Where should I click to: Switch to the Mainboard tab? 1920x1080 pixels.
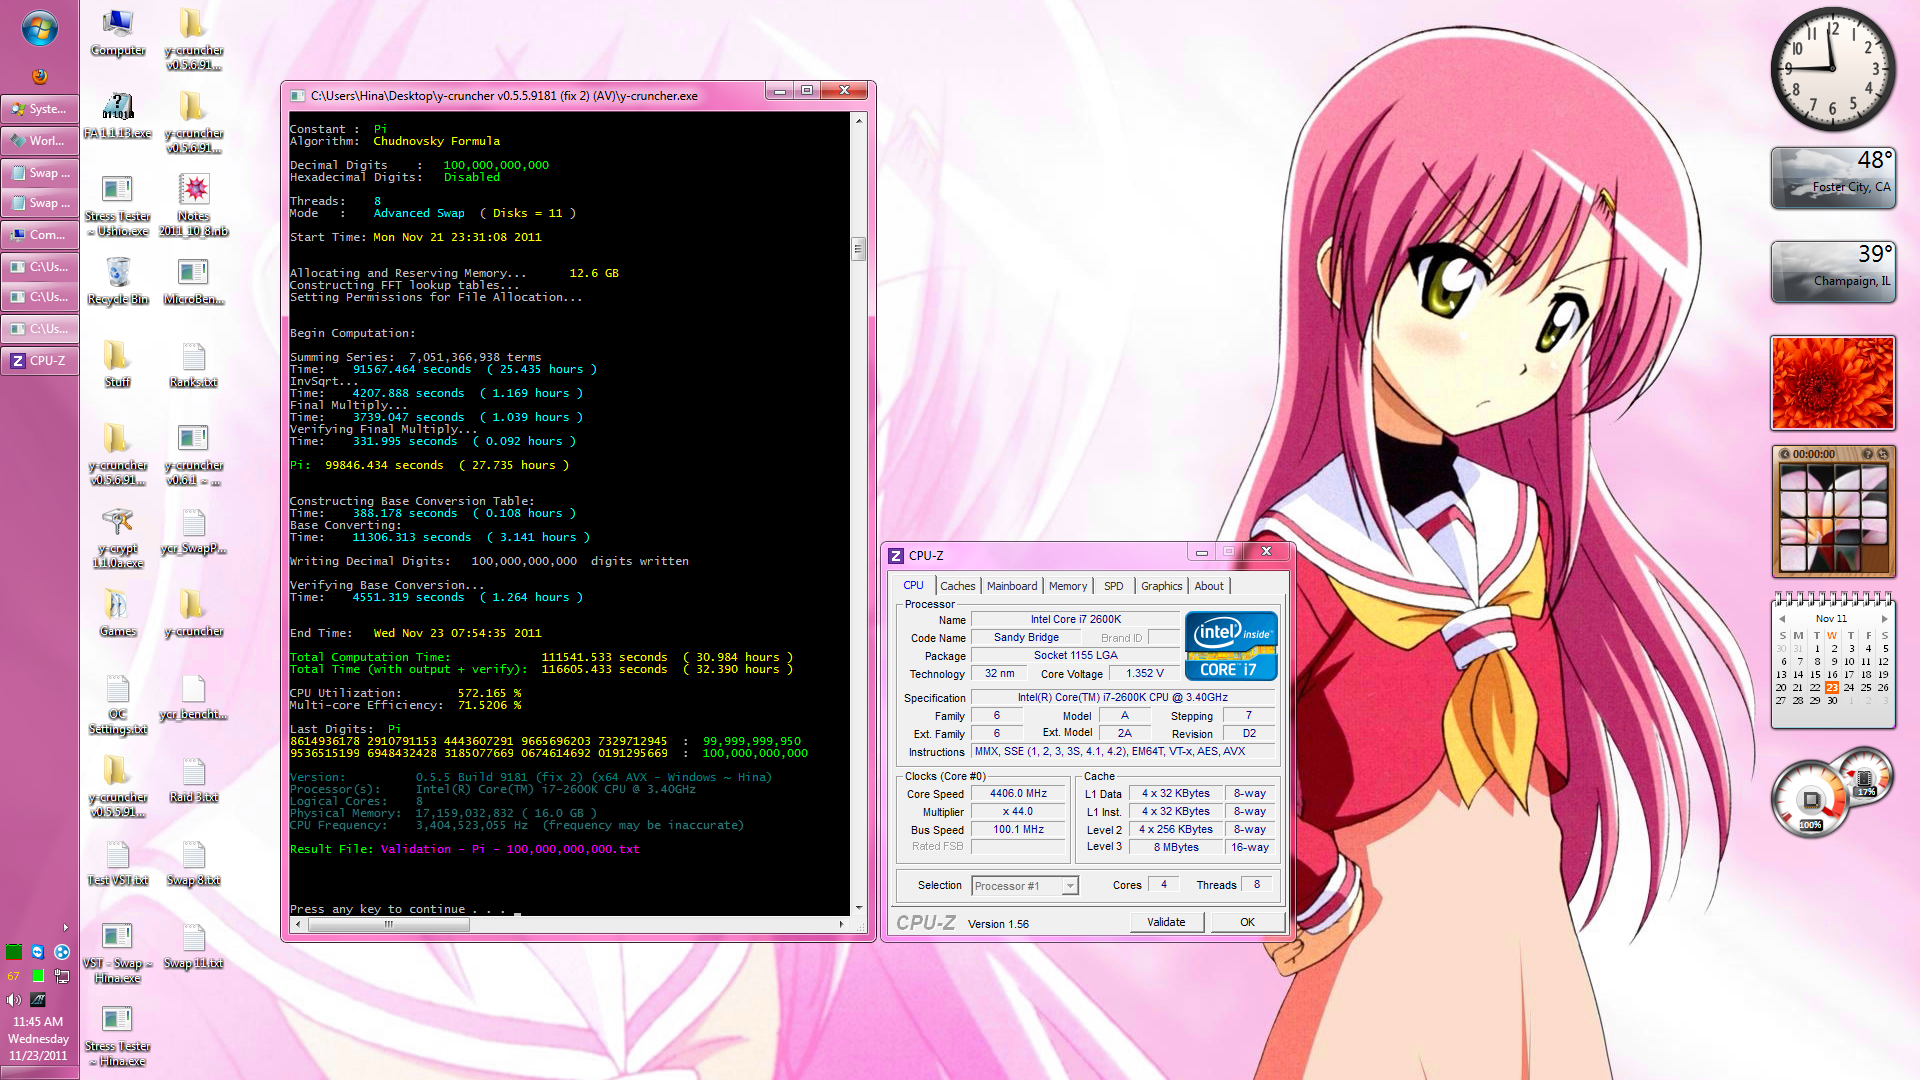coord(1012,586)
